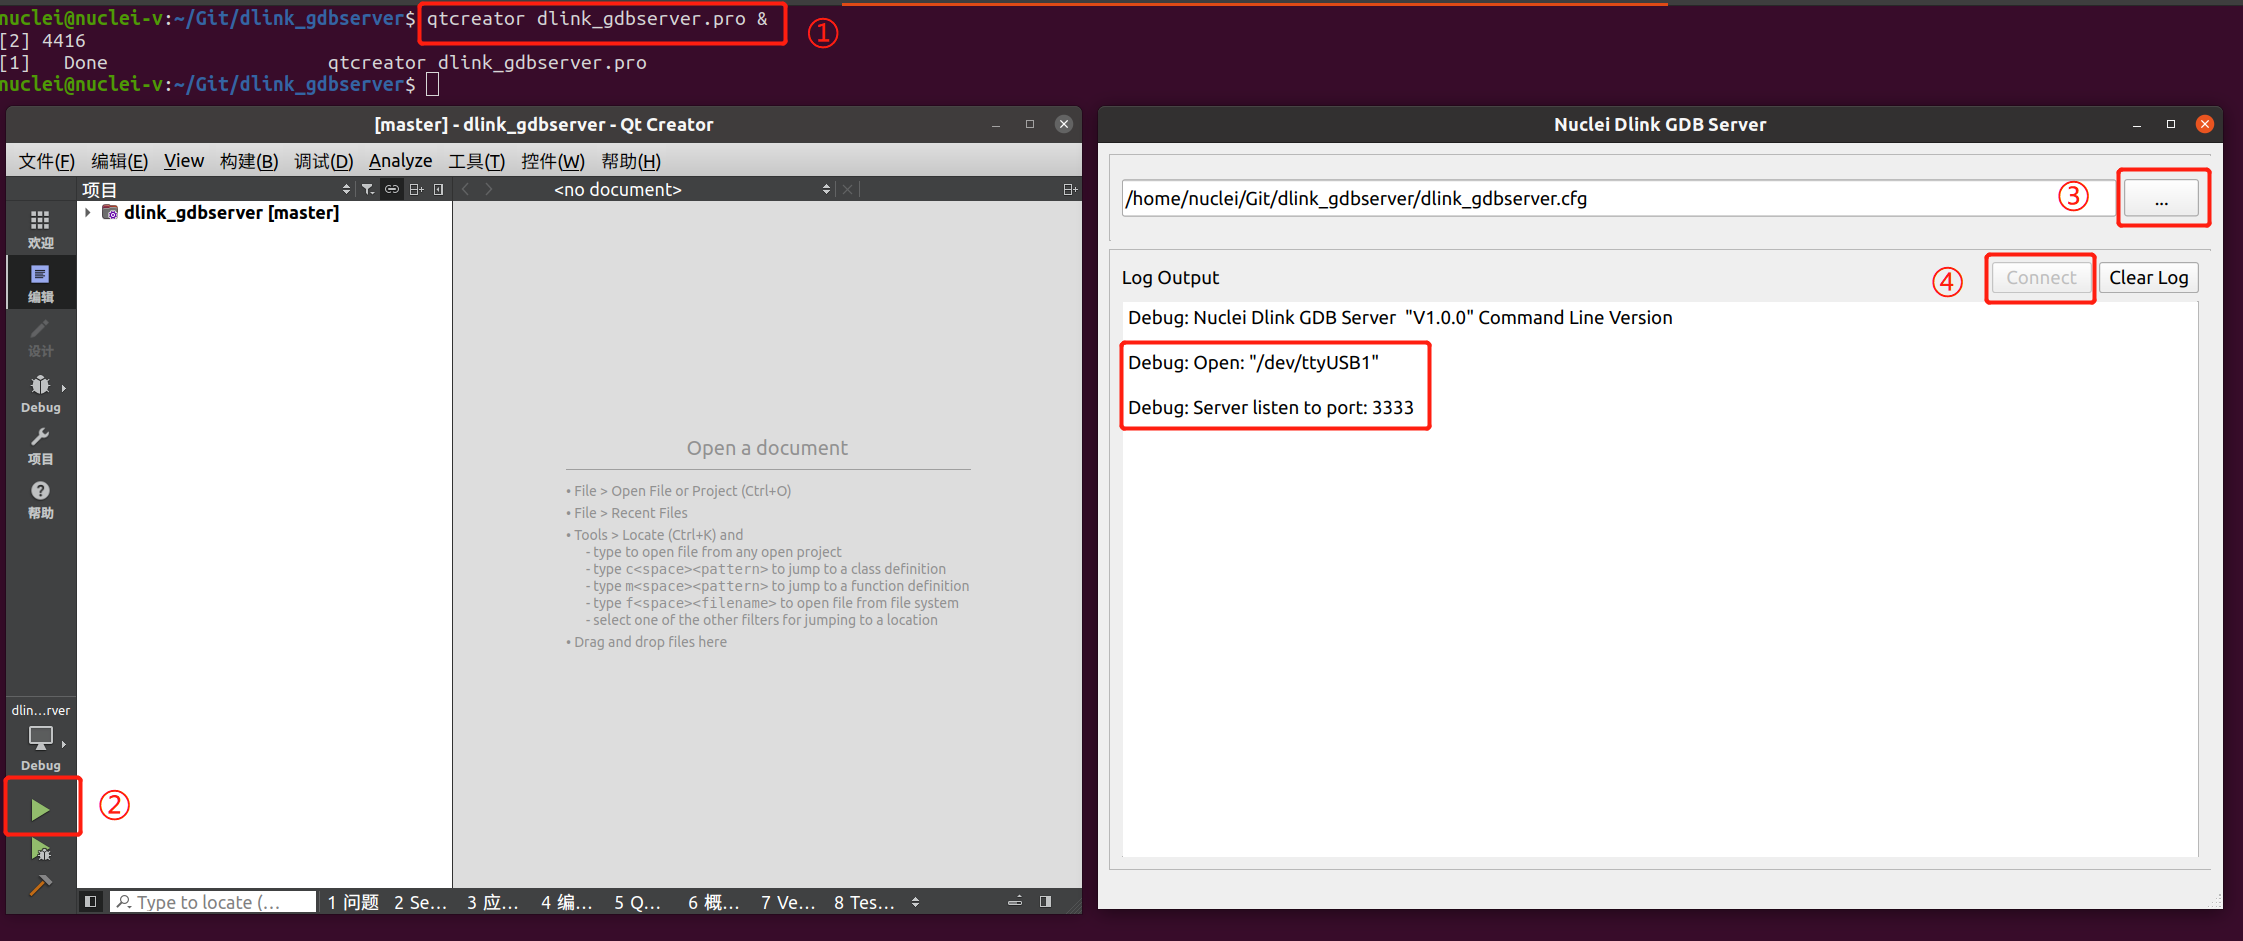The height and width of the screenshot is (941, 2243).
Task: Open the dlin...rver Debug kit selector
Action: [40, 738]
